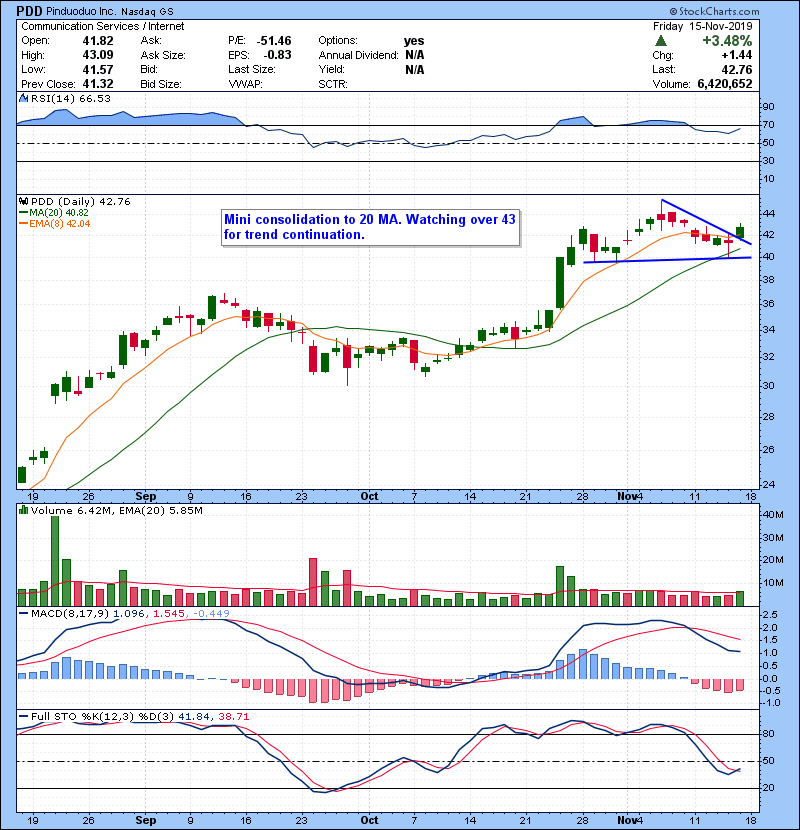Click the Options value yes
800x830 pixels.
[414, 41]
